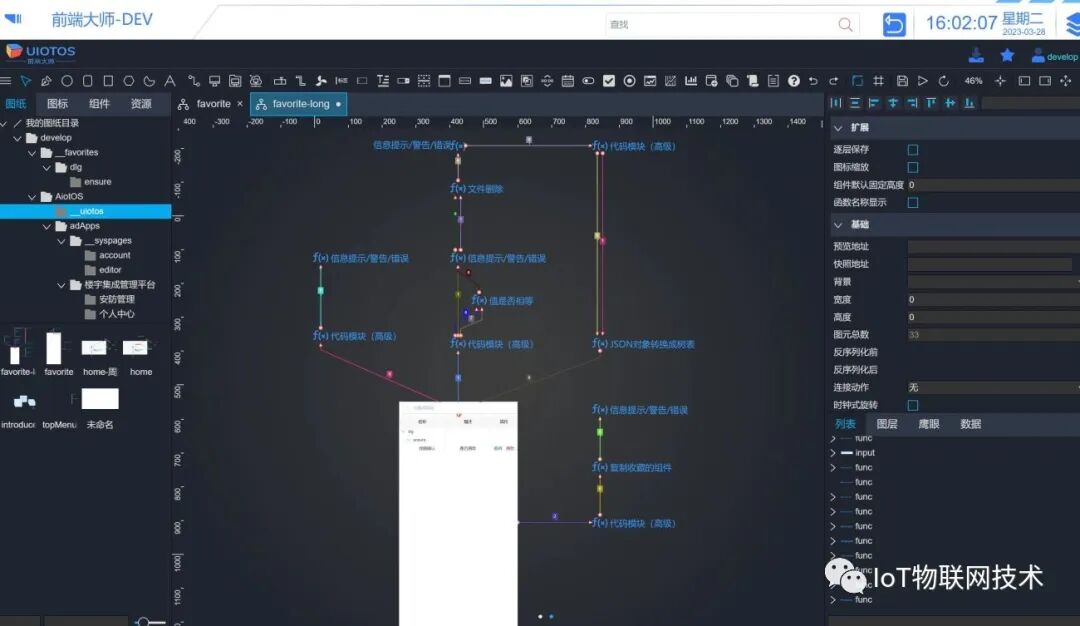Expand the input row in list
The image size is (1080, 626).
(833, 453)
